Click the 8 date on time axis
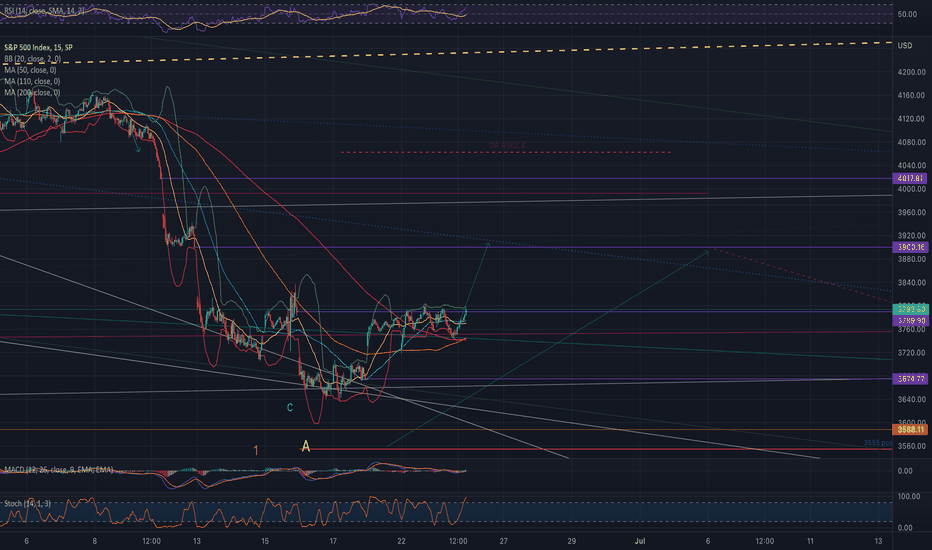932x550 pixels. pos(95,541)
